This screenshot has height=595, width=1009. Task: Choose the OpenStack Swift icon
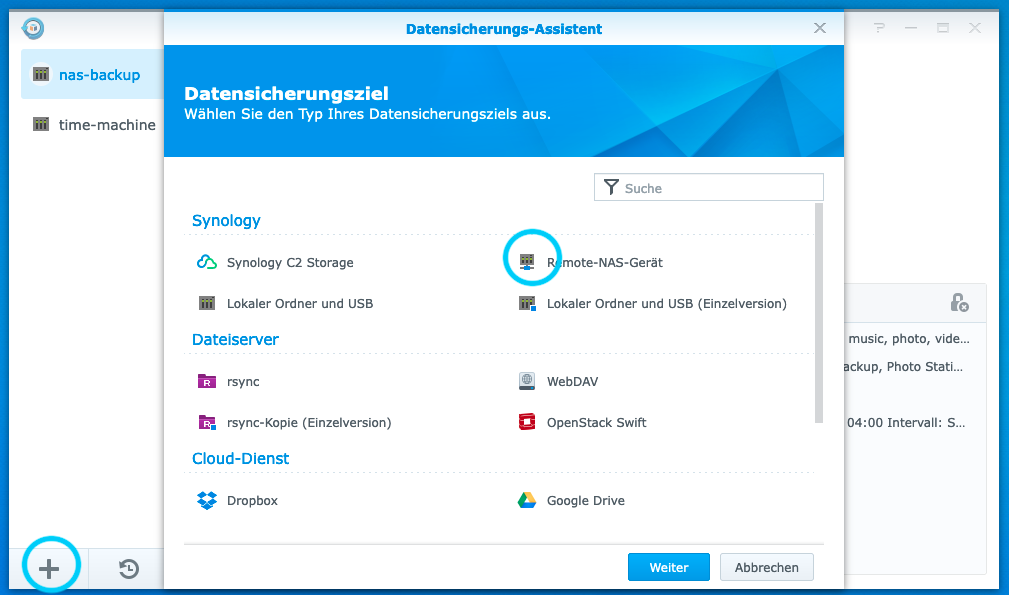click(527, 423)
